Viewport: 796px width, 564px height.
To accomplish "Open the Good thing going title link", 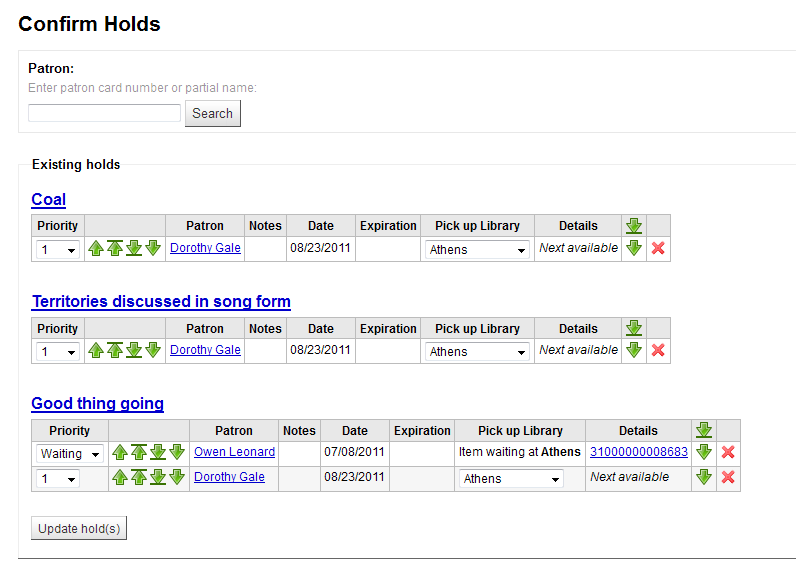I will point(97,403).
